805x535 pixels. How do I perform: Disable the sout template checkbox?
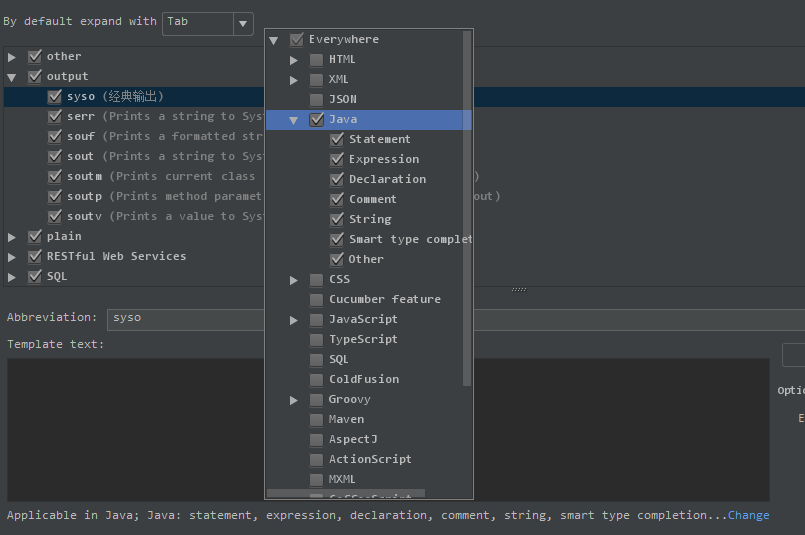[x=55, y=157]
